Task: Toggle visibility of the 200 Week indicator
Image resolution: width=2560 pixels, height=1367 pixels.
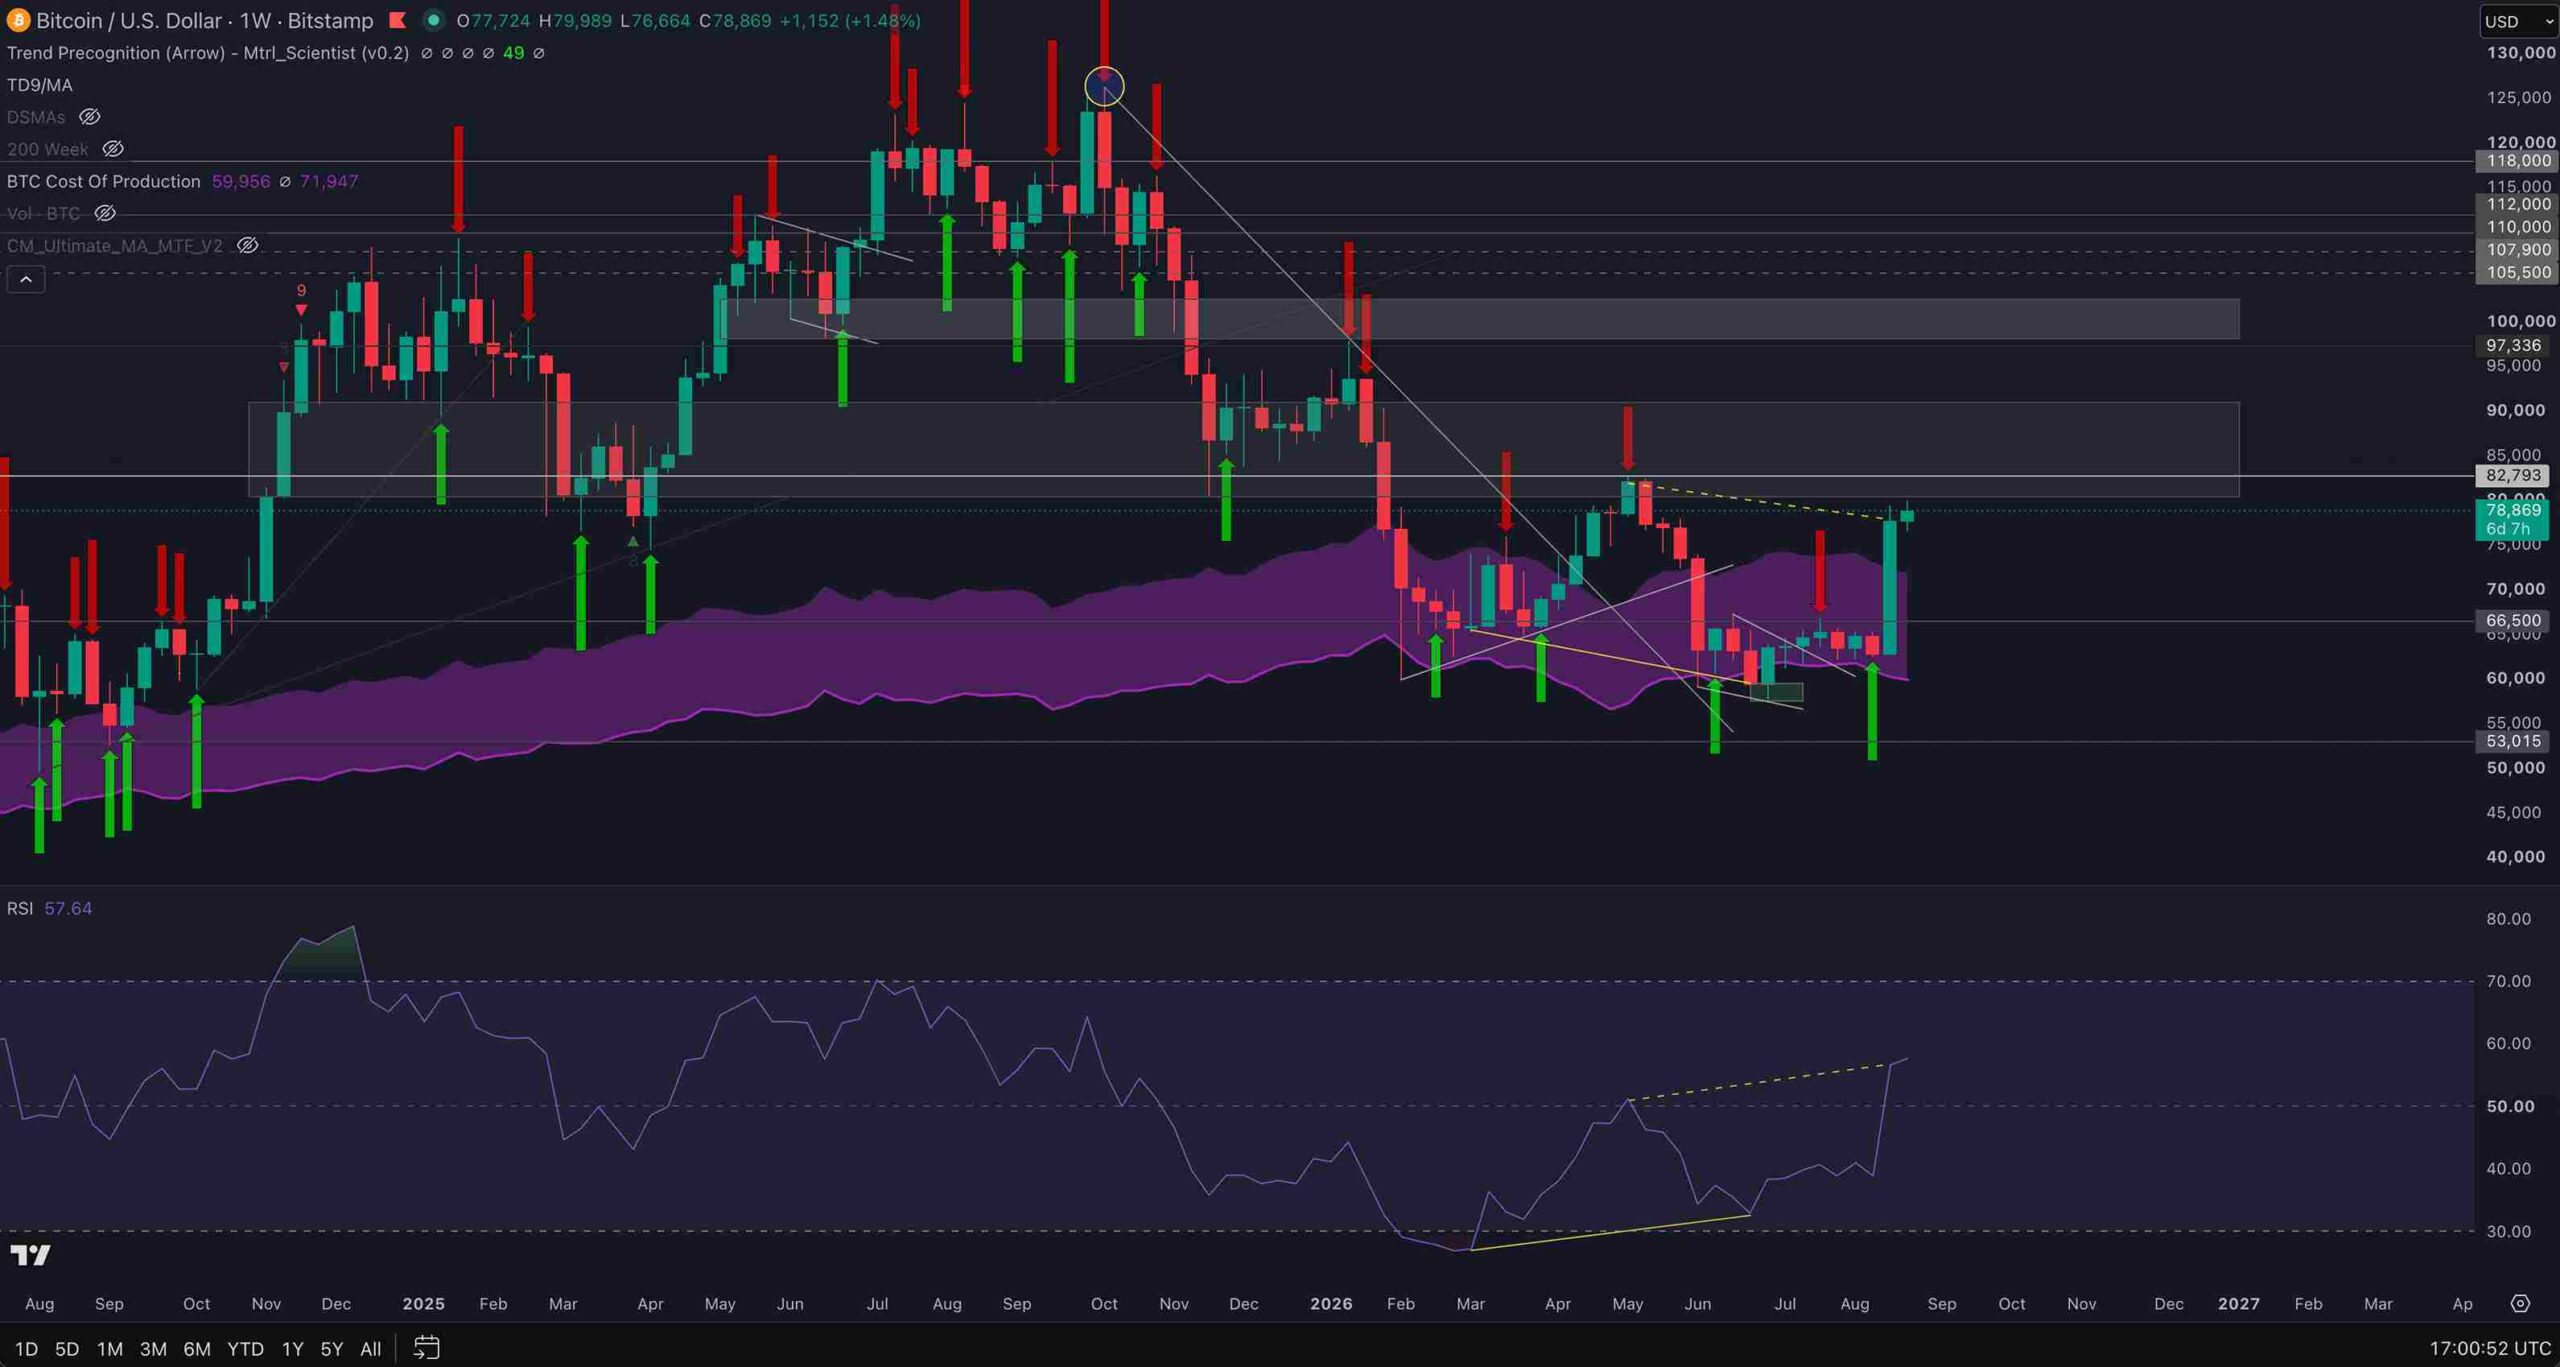Action: (x=113, y=149)
